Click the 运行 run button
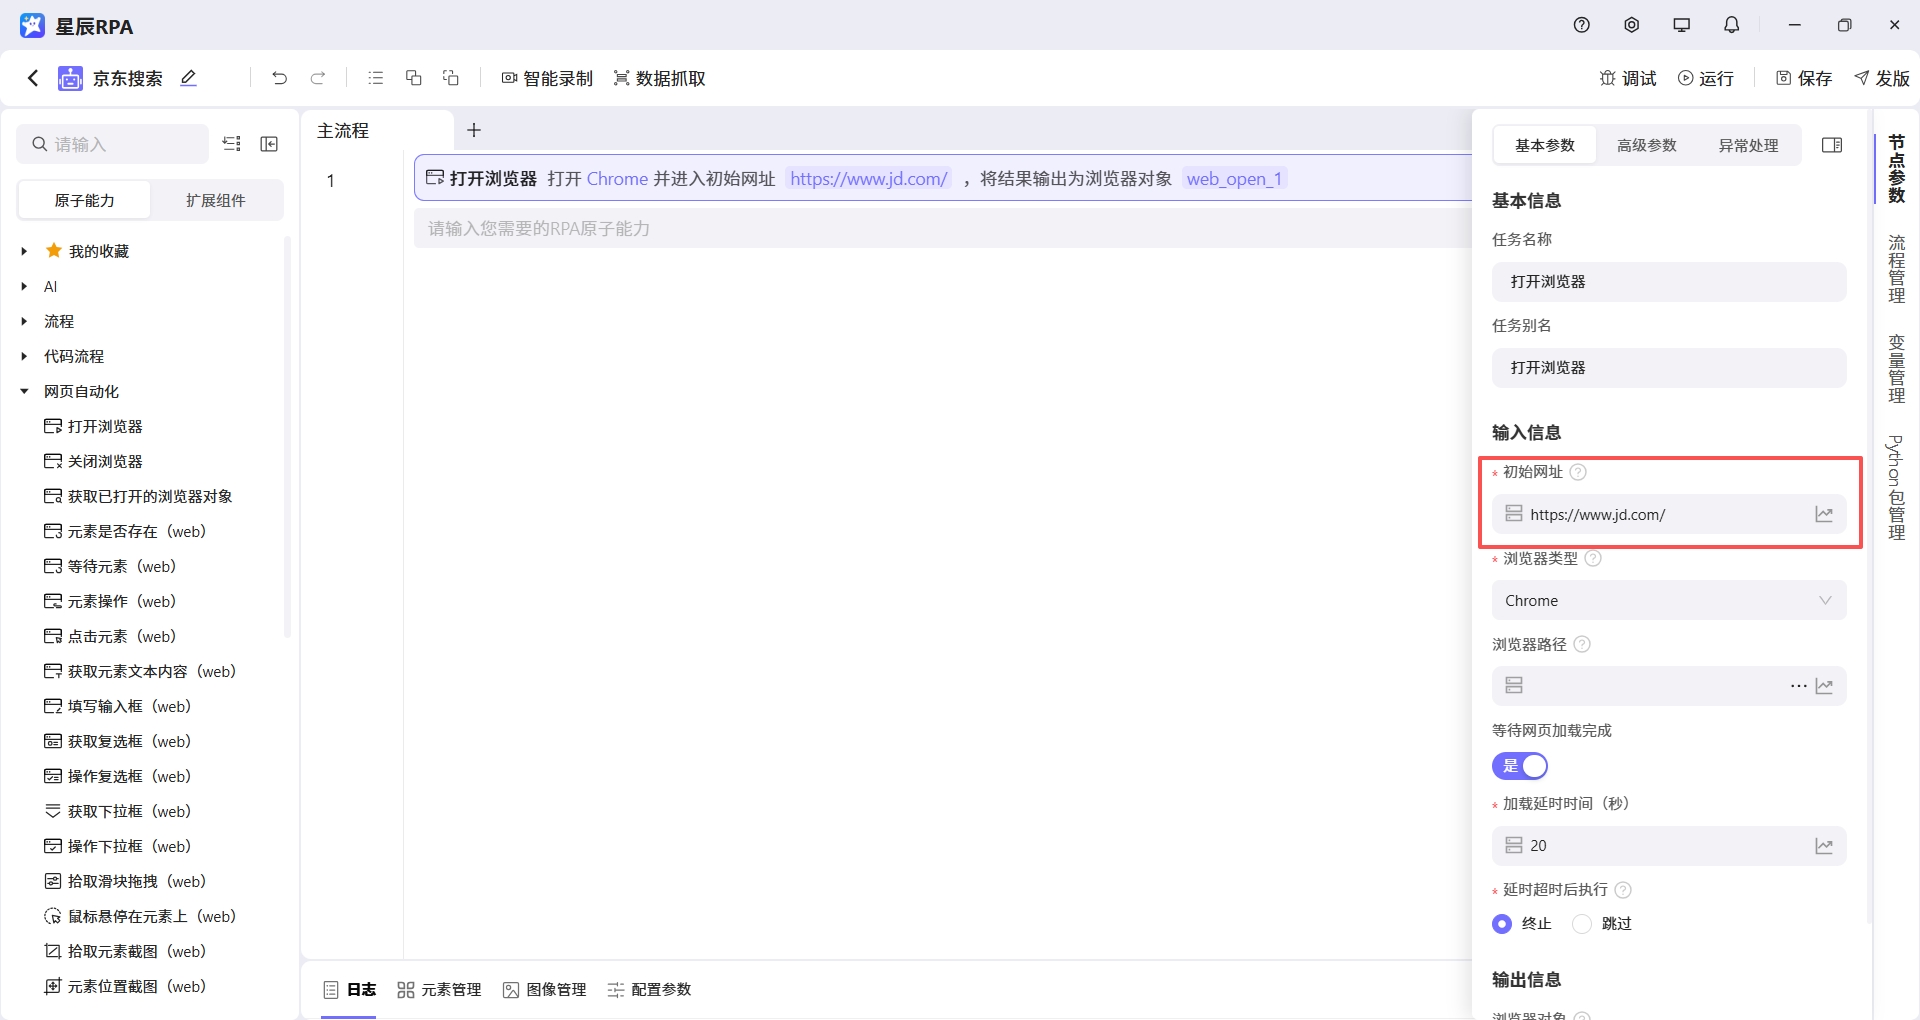 (1707, 78)
